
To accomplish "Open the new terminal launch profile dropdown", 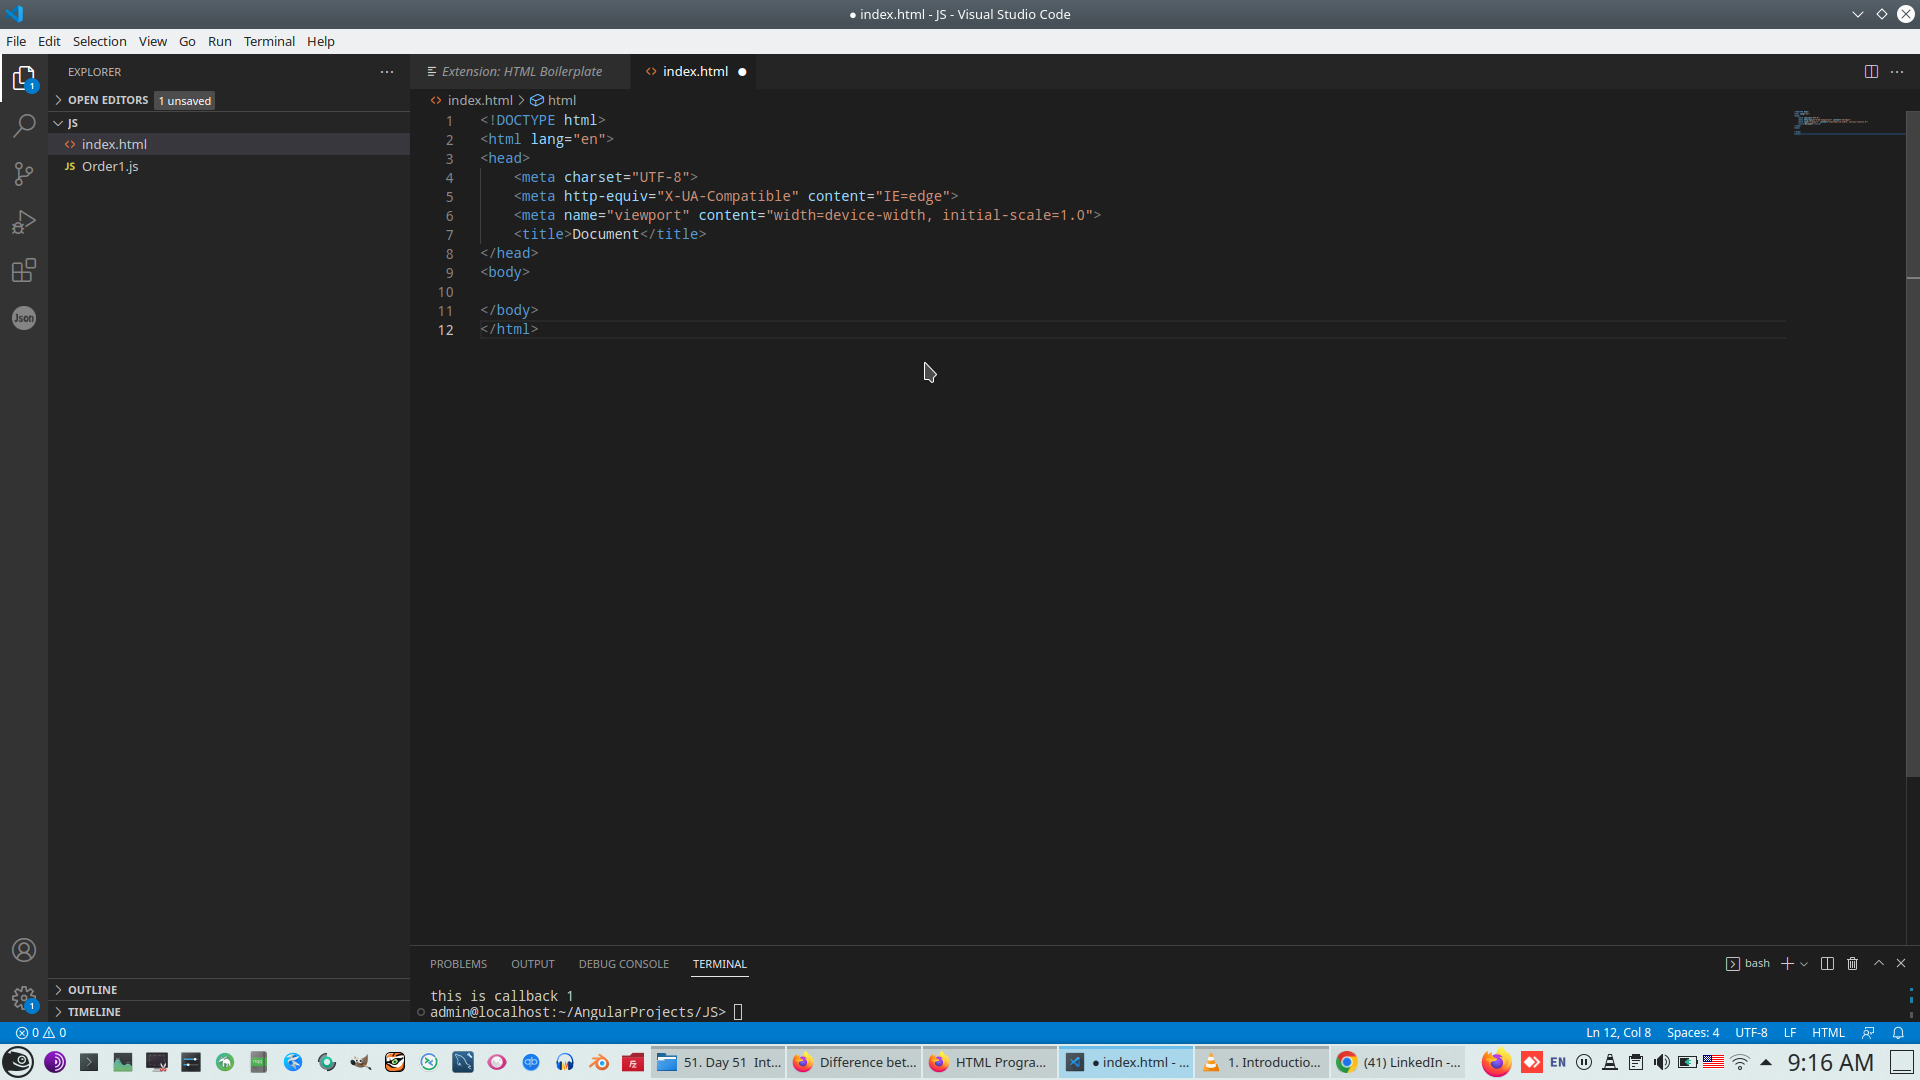I will coord(1804,964).
